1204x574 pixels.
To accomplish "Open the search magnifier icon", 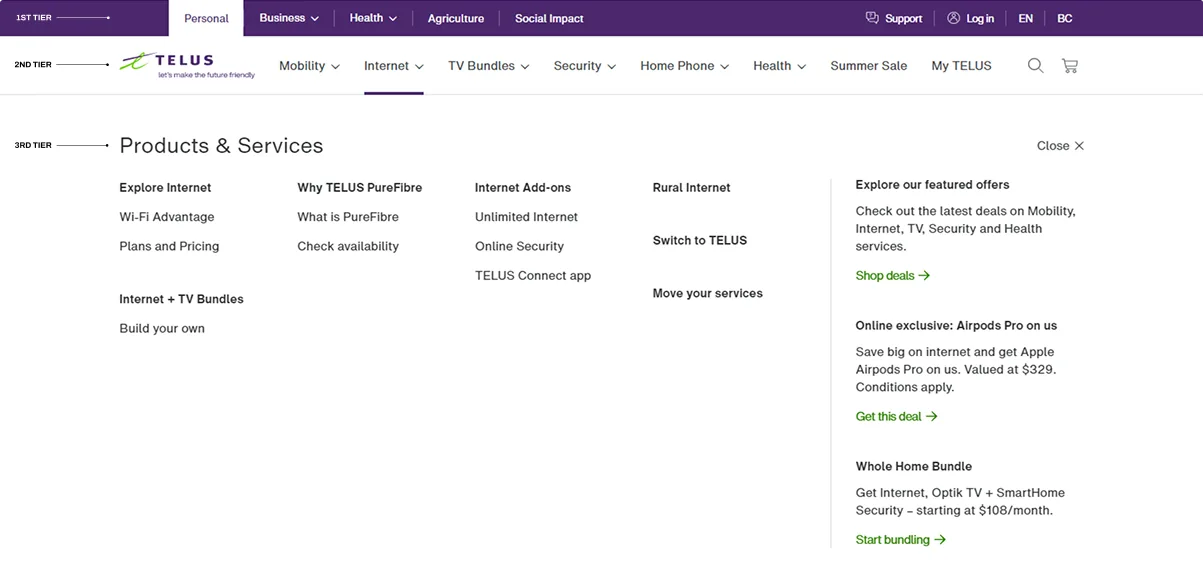I will coord(1036,66).
